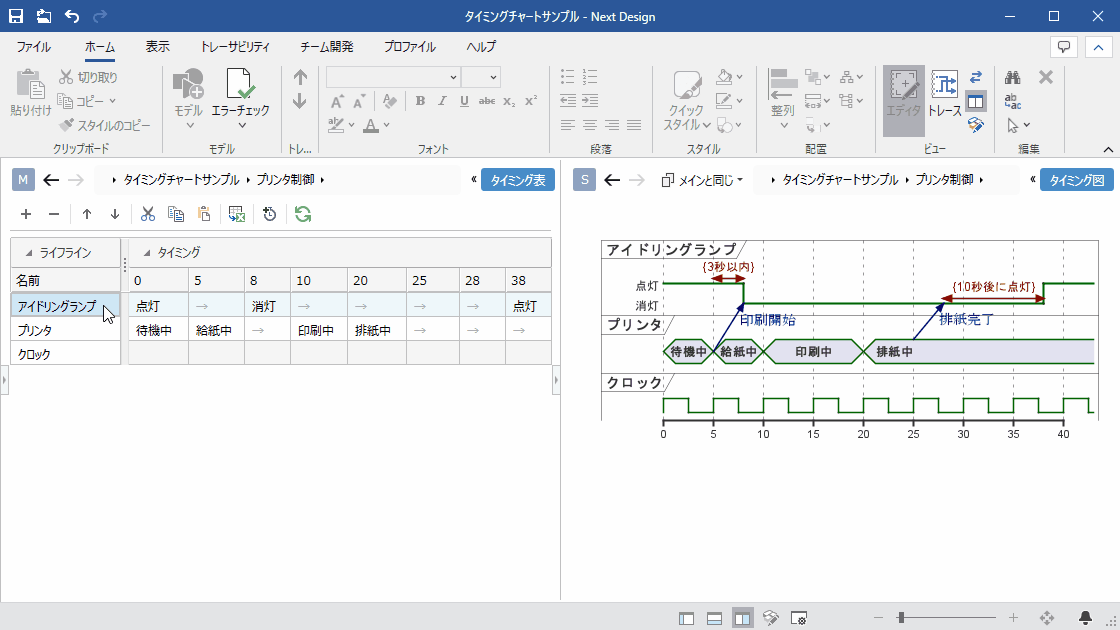This screenshot has height=630, width=1120.
Task: Go back in main editor navigation
Action: coord(51,180)
